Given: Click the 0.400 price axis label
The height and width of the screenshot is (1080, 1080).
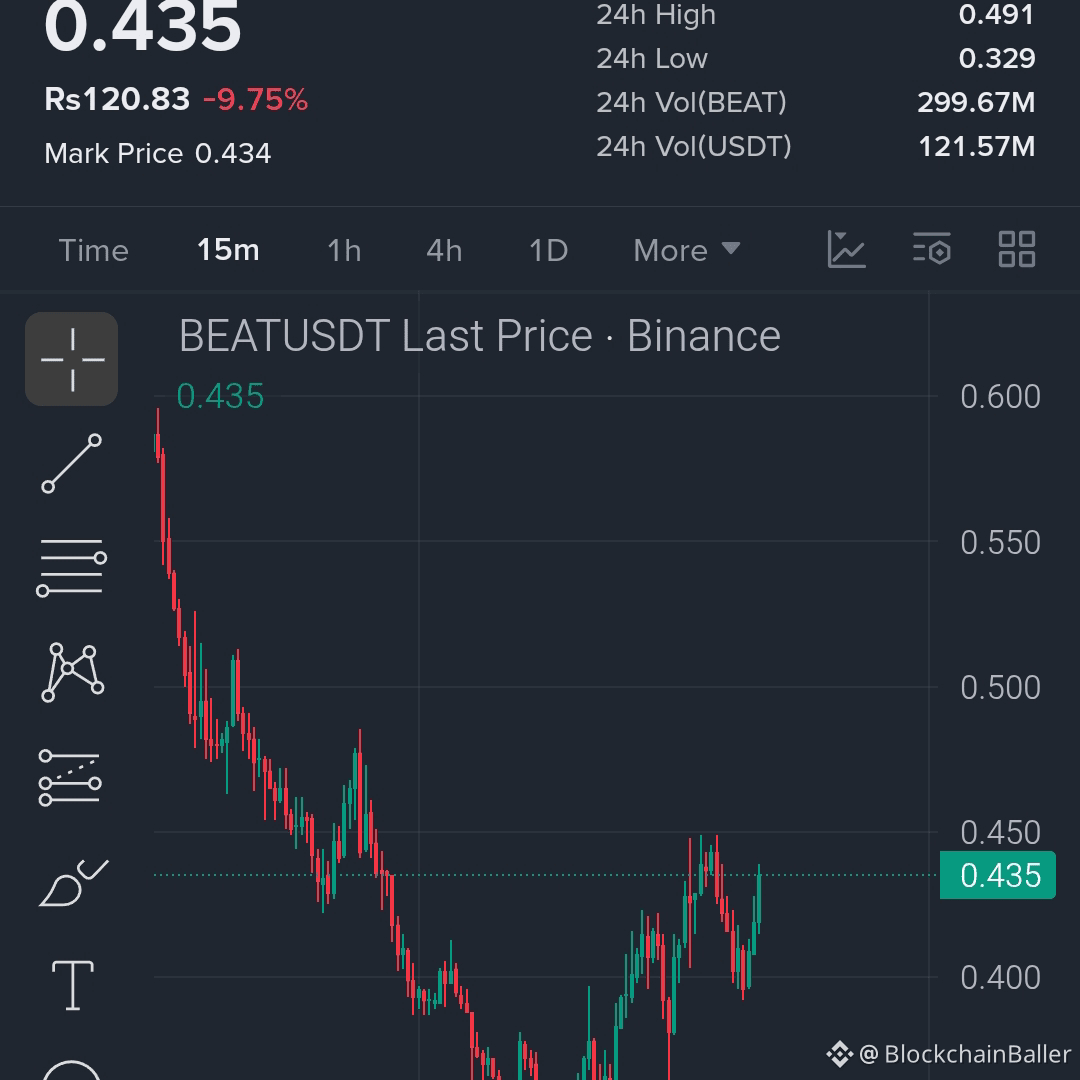Looking at the screenshot, I should click(1000, 978).
